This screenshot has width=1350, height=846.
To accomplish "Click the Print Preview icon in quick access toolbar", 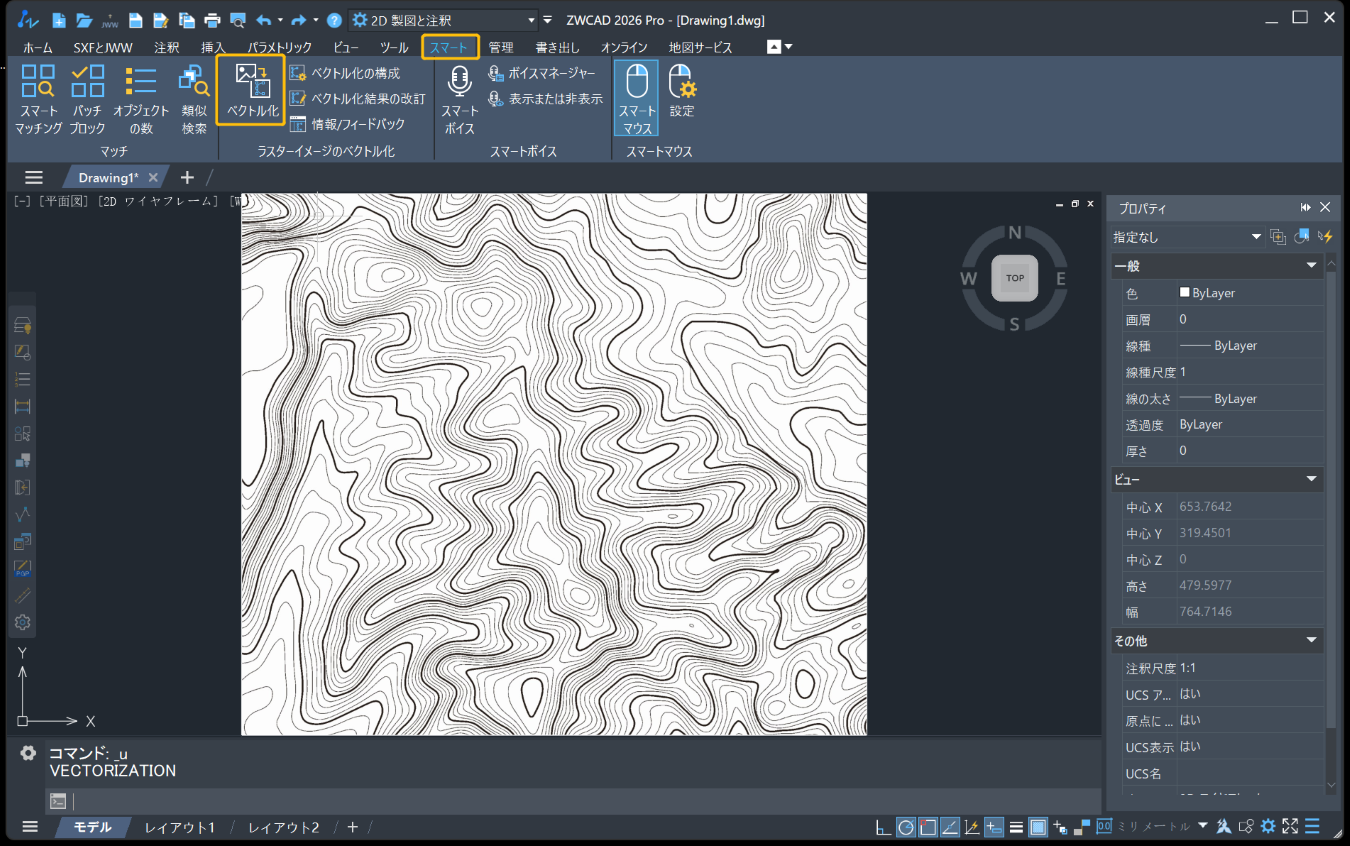I will pyautogui.click(x=237, y=20).
